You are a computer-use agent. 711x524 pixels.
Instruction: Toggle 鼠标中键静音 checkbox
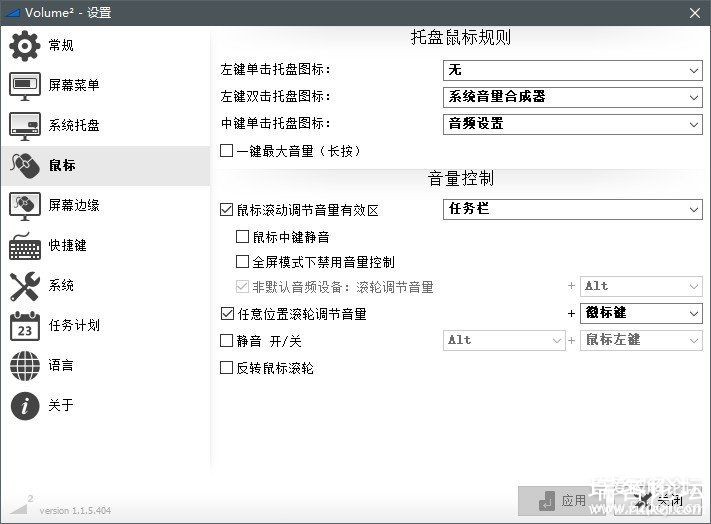coord(242,237)
